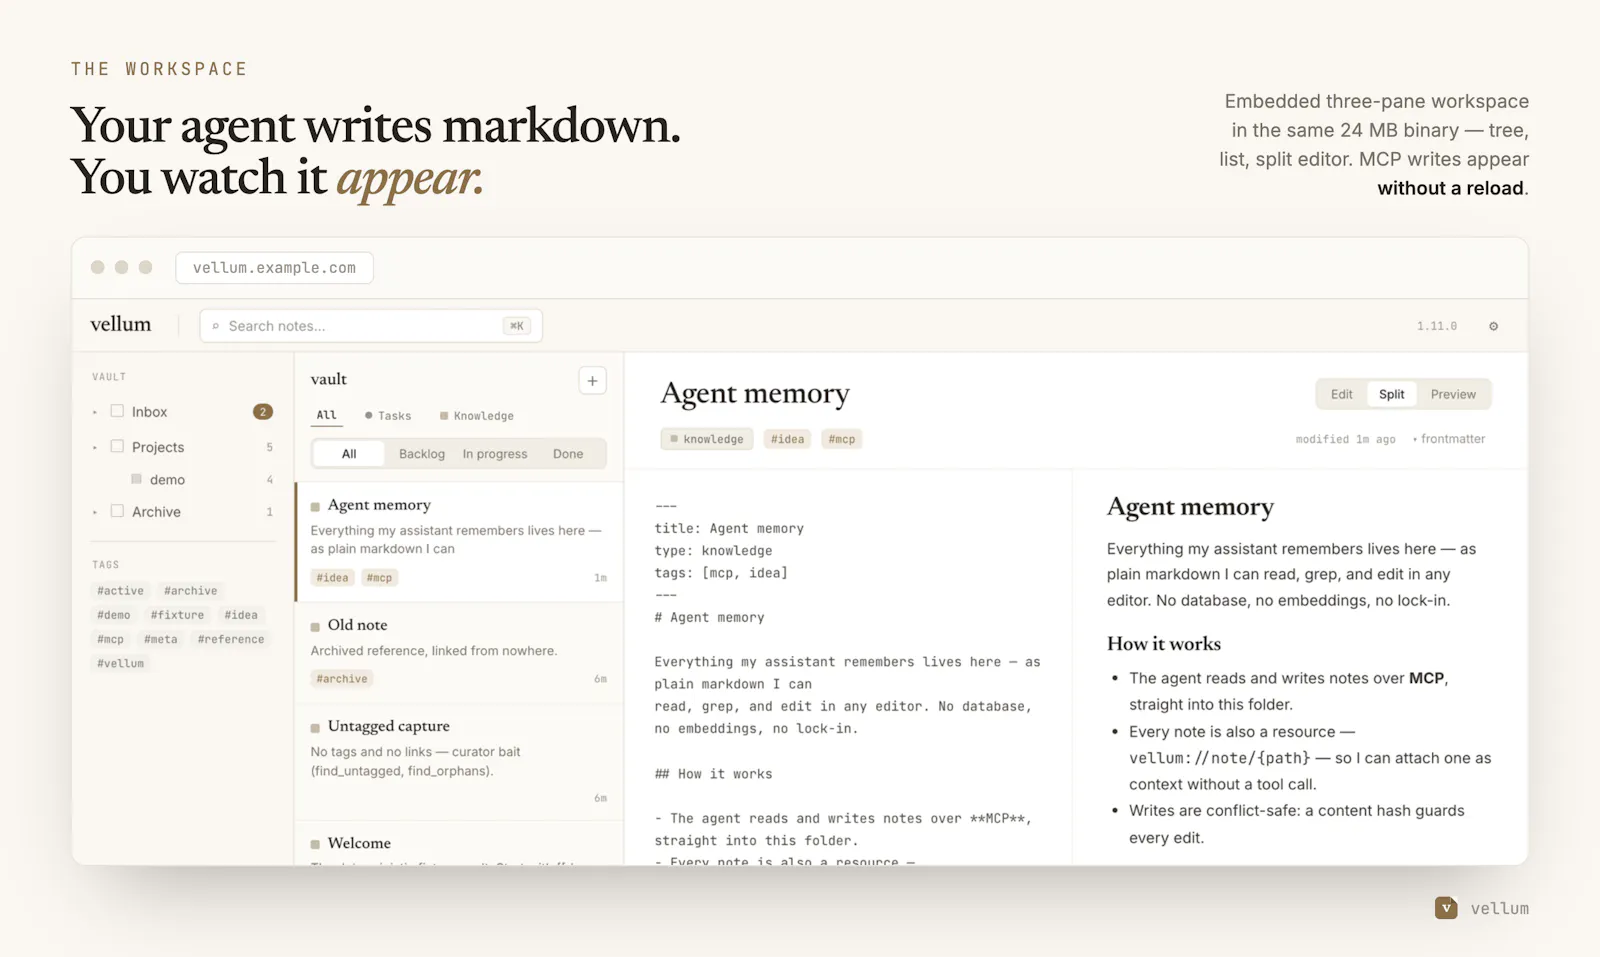Switch to the All type tab
The image size is (1600, 957).
[327, 415]
